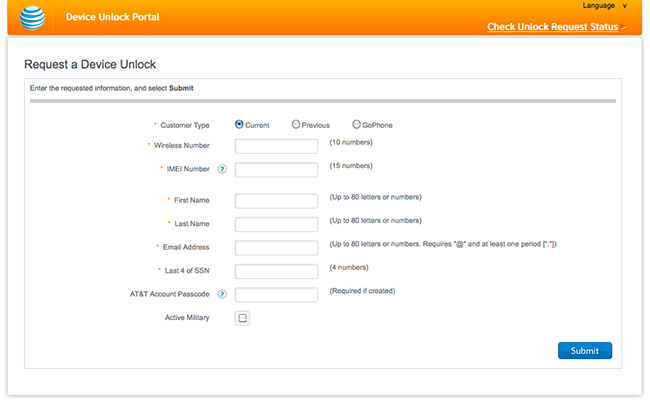This screenshot has width=650, height=406.
Task: Open the AT&T Account Passcode help icon
Action: coord(223,294)
